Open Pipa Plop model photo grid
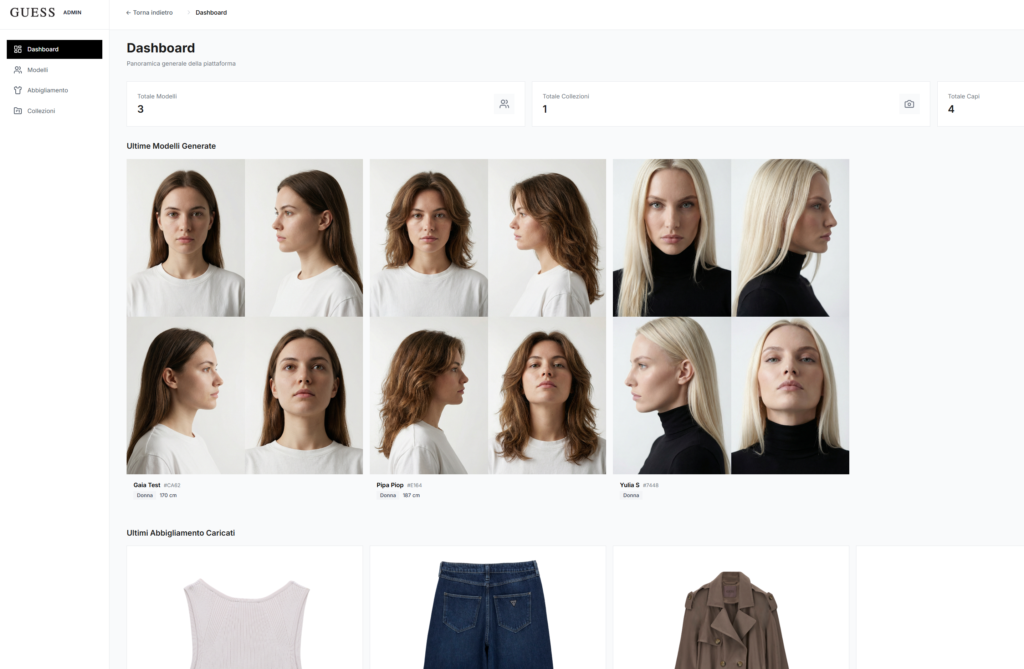 click(x=487, y=316)
